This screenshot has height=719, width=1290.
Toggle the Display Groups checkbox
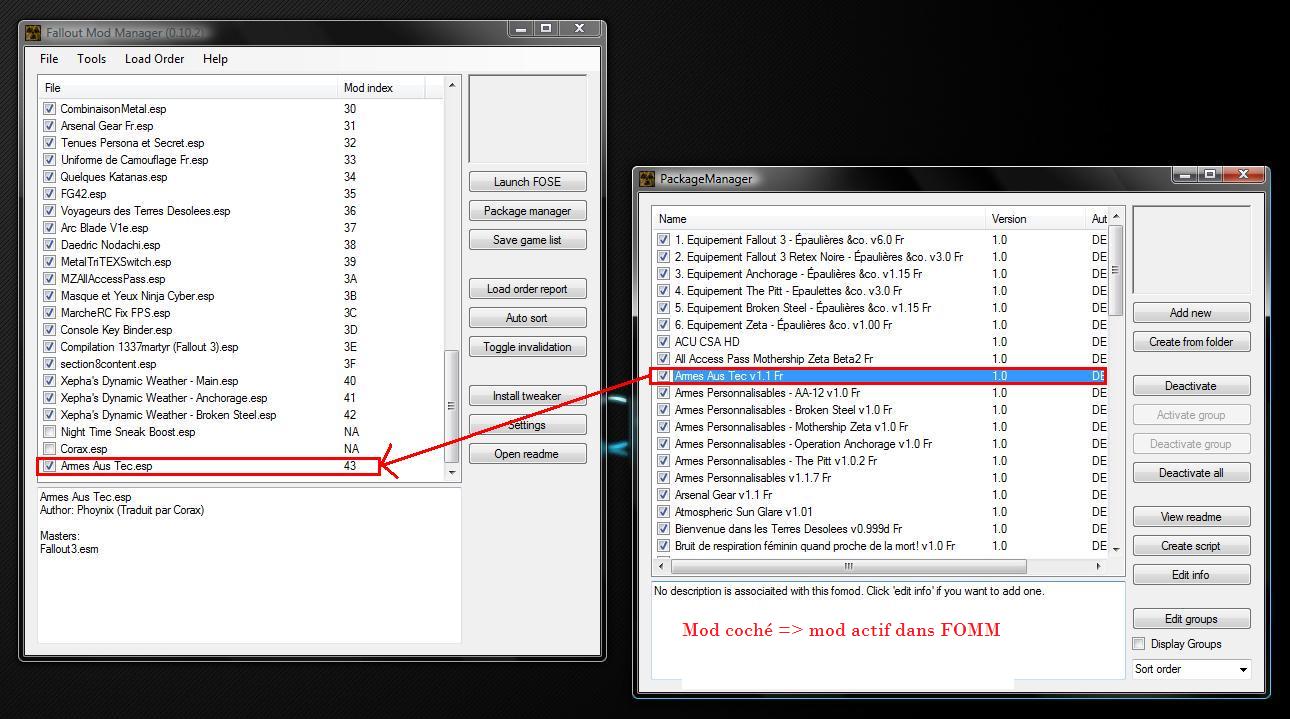coord(1139,644)
